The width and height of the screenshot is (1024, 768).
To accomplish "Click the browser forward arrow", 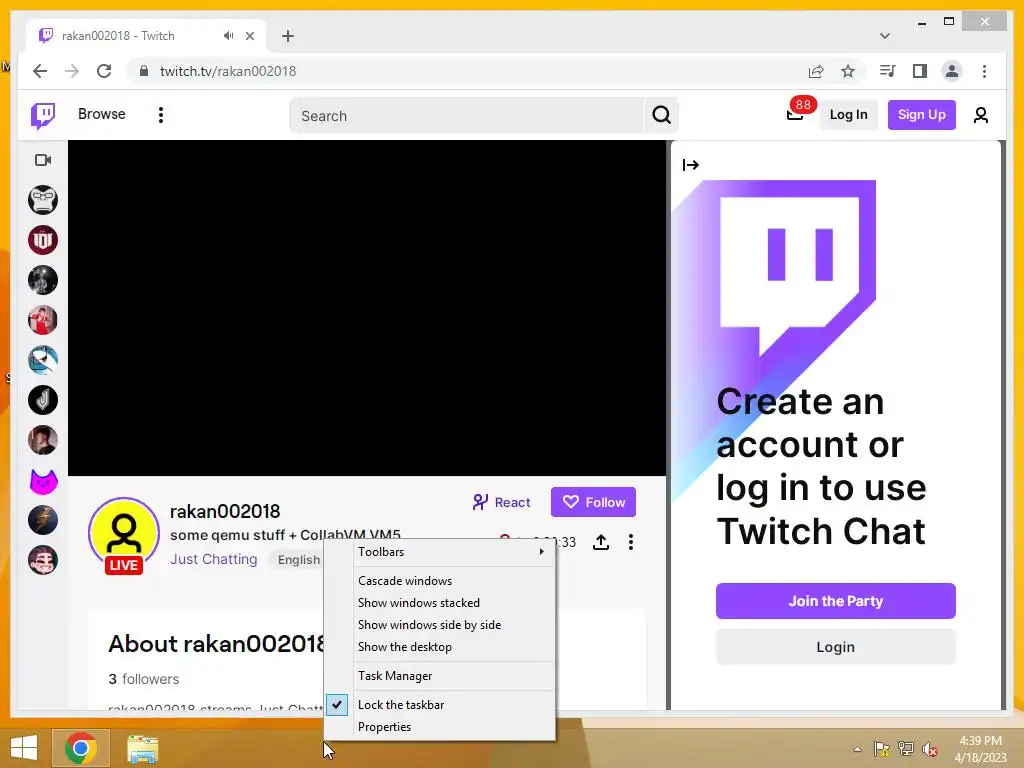I will pyautogui.click(x=72, y=71).
